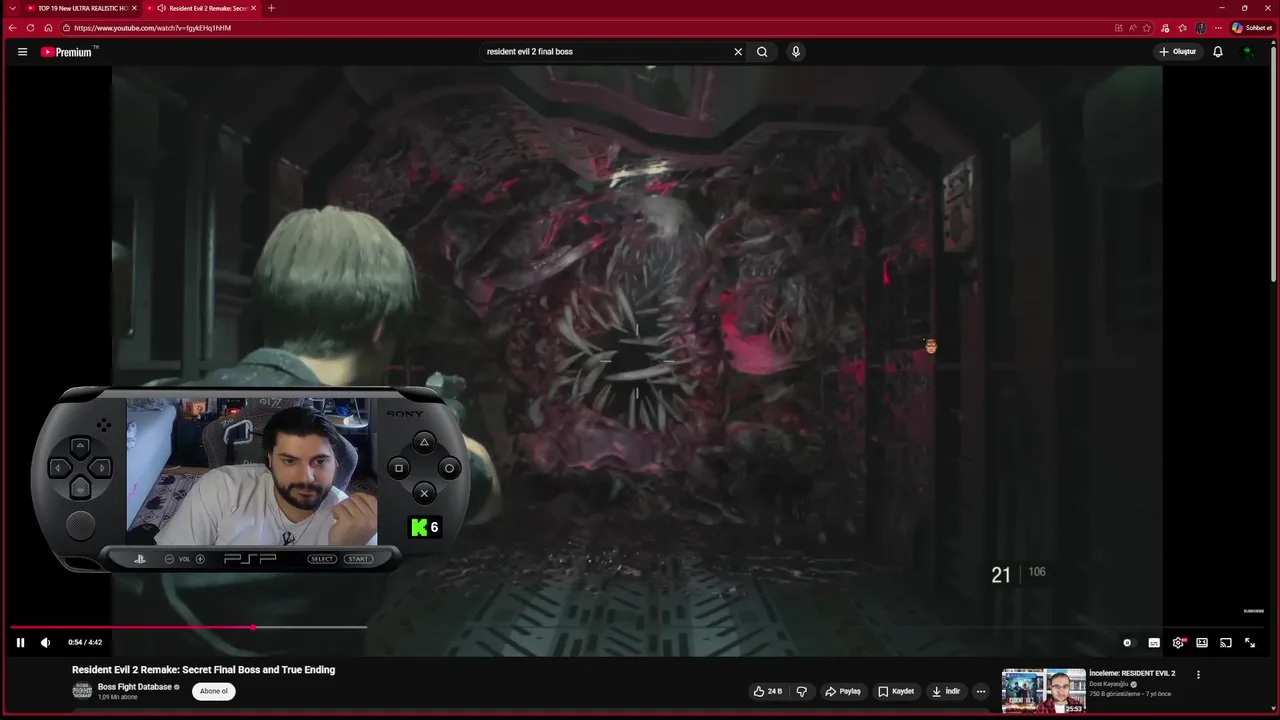Toggle subtitles in the video player
This screenshot has height=720, width=1280.
(x=1154, y=643)
